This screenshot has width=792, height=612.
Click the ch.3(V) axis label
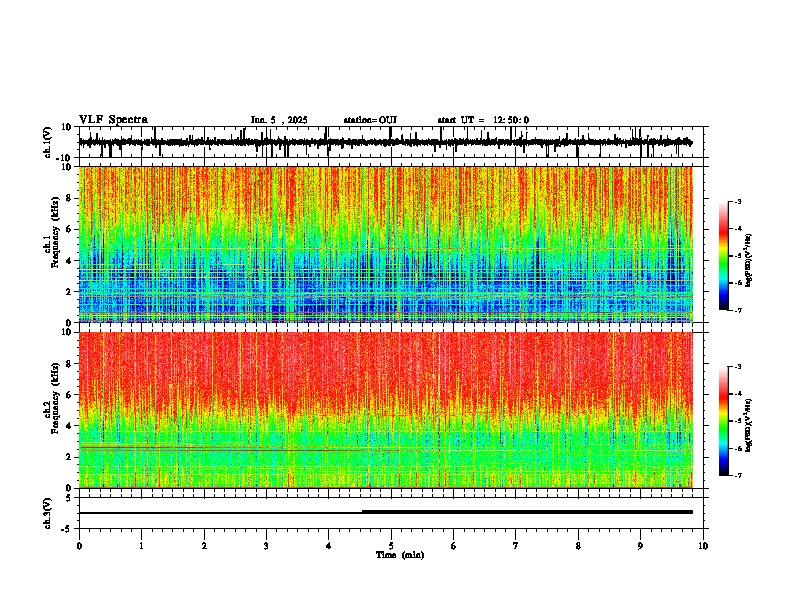48,513
